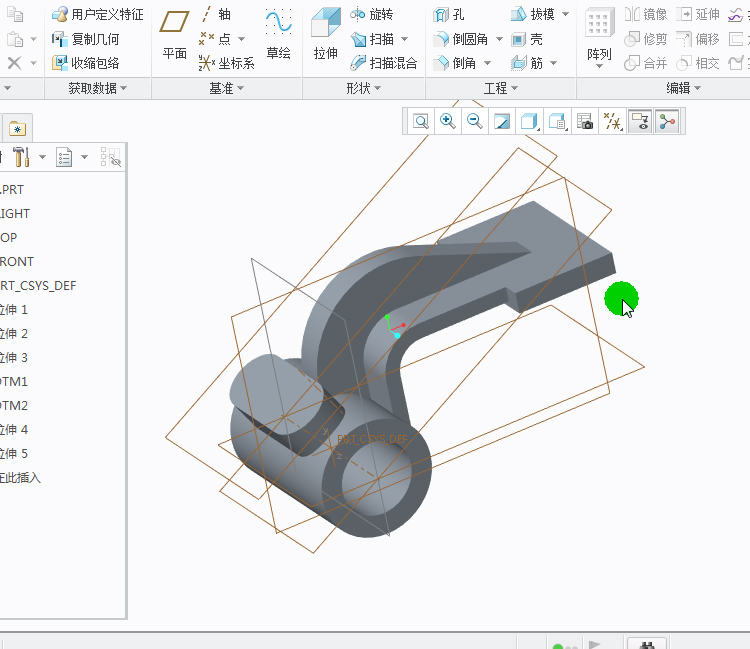Screen dimensions: 750x649
Task: Open the Sweep (扫描) dropdown arrow
Action: tap(404, 39)
